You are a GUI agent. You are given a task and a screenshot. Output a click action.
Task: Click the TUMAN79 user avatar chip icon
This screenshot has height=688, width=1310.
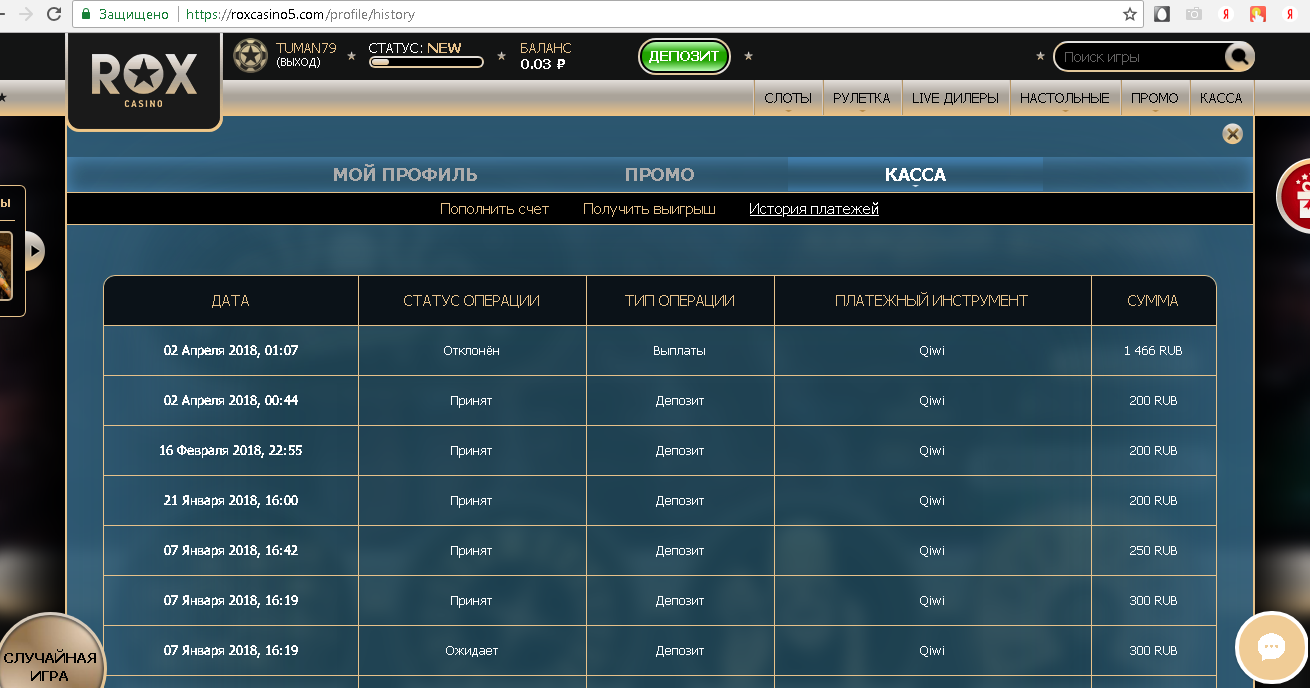[x=250, y=56]
